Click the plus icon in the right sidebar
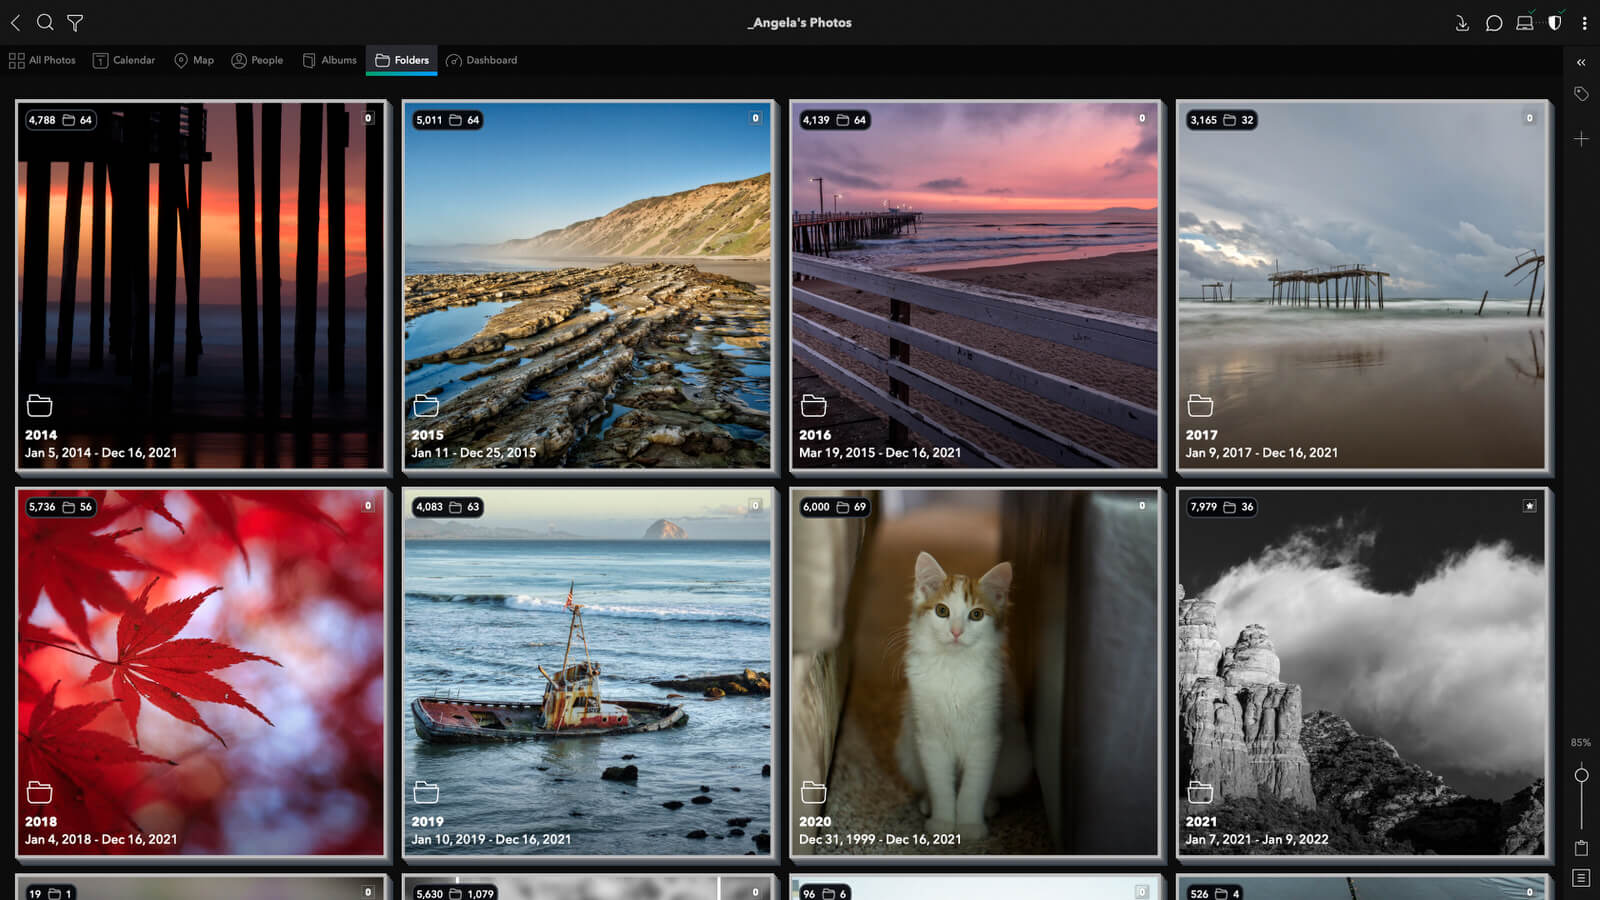 click(1581, 139)
